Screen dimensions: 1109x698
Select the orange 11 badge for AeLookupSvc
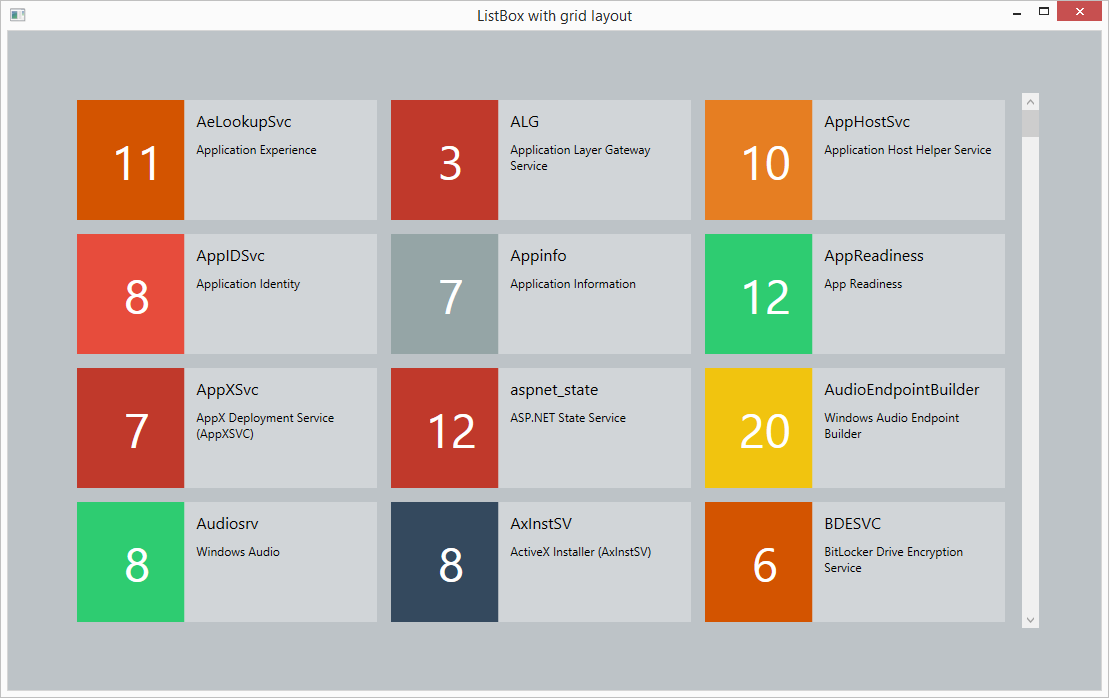(x=130, y=160)
